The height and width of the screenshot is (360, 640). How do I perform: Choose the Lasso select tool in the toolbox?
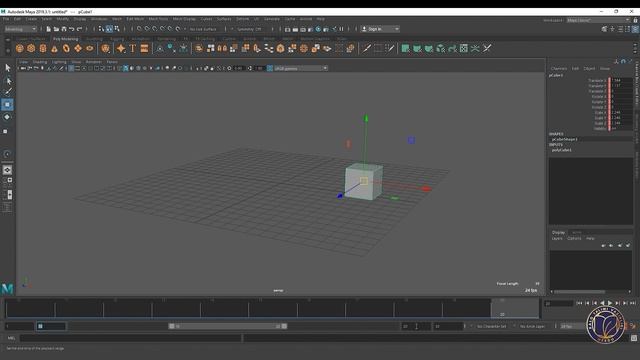tap(7, 80)
